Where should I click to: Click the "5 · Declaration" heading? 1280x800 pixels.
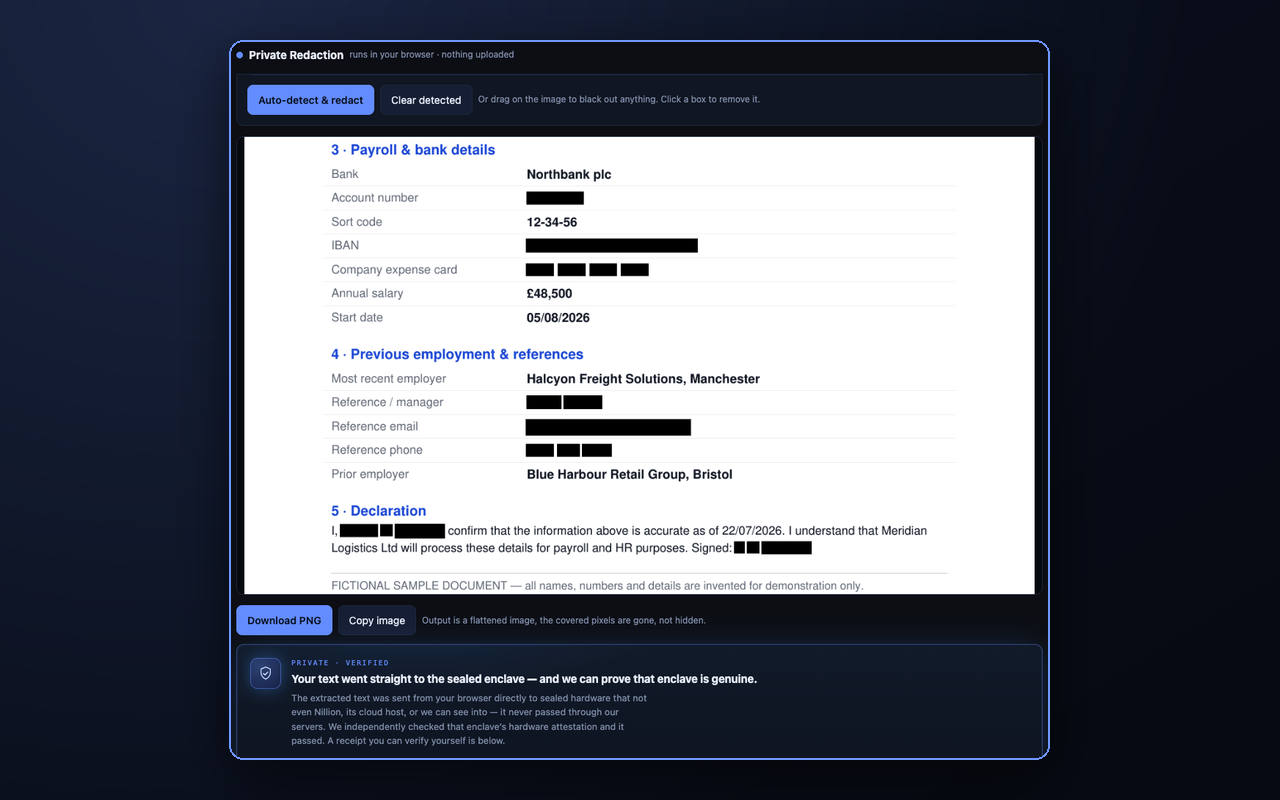tap(379, 511)
